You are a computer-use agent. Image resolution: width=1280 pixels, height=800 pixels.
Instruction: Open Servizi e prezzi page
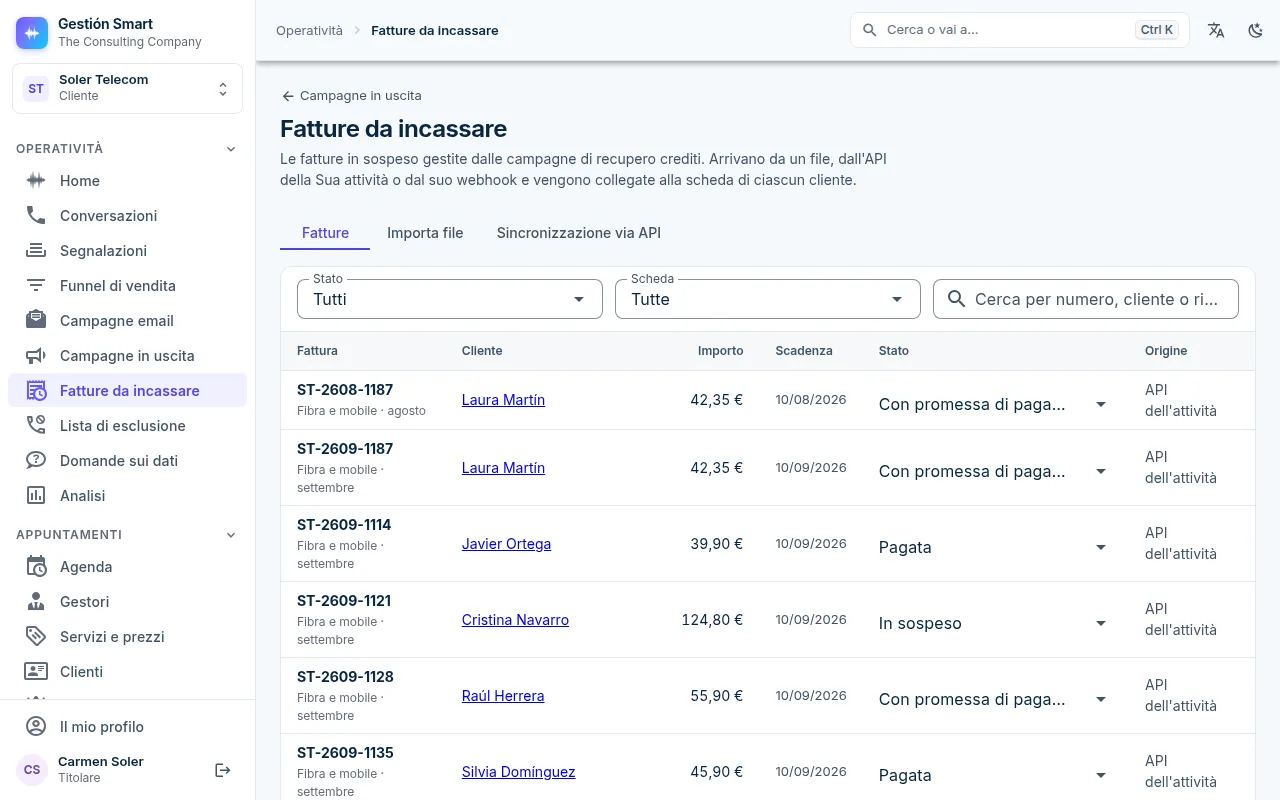point(127,637)
